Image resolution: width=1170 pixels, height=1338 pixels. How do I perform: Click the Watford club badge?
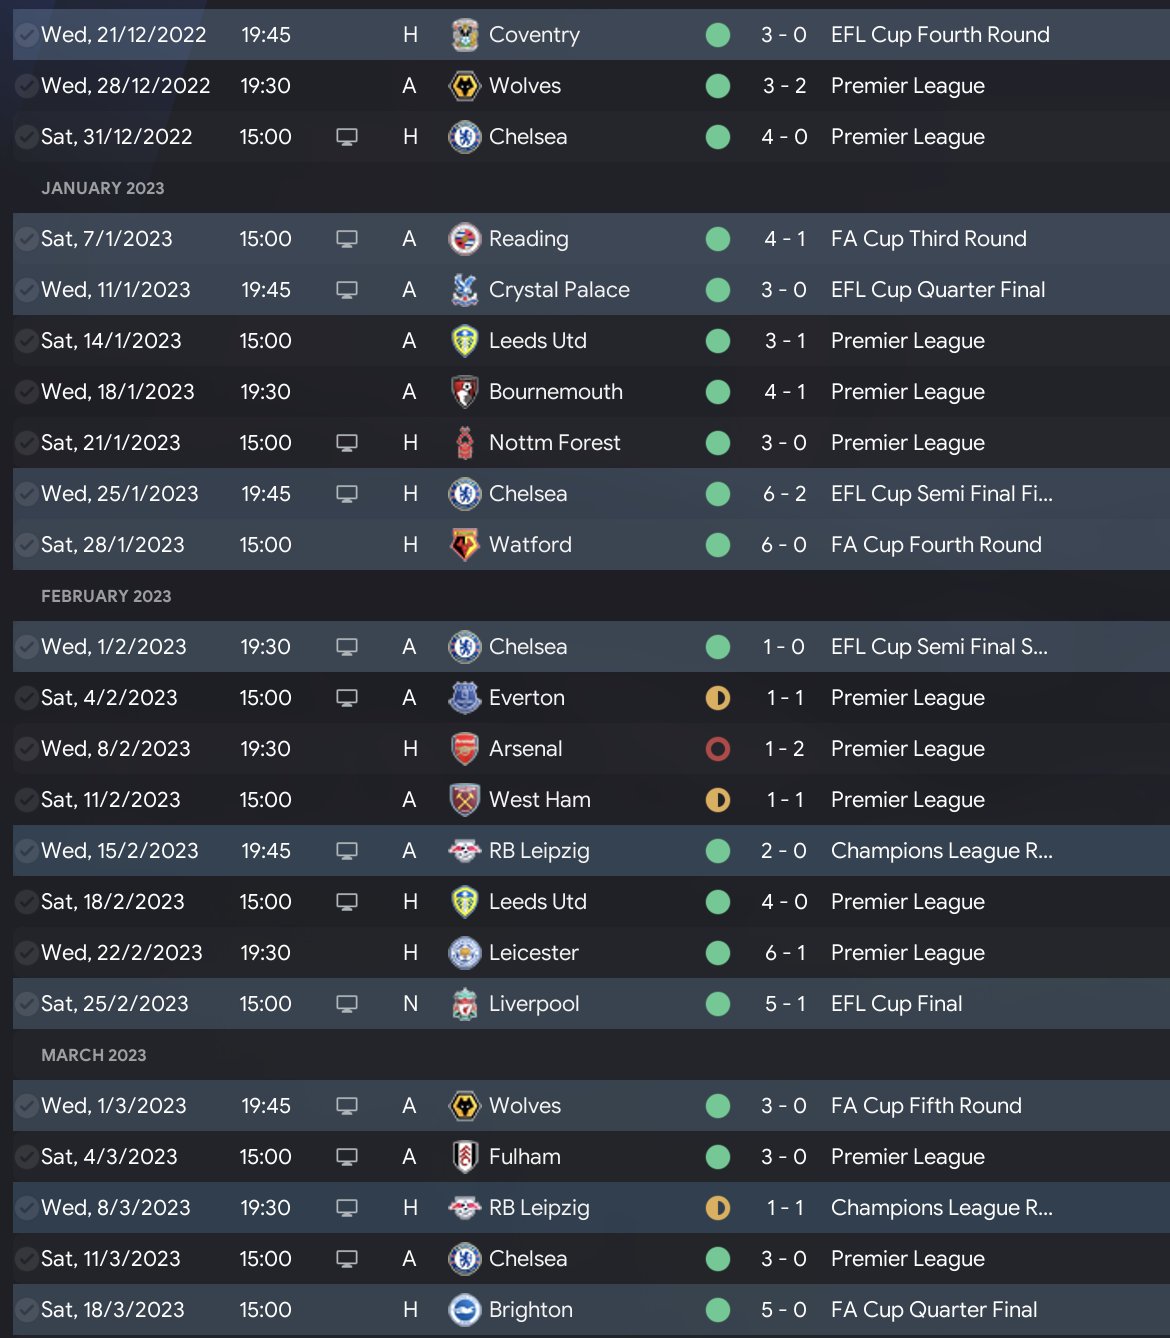pyautogui.click(x=464, y=545)
